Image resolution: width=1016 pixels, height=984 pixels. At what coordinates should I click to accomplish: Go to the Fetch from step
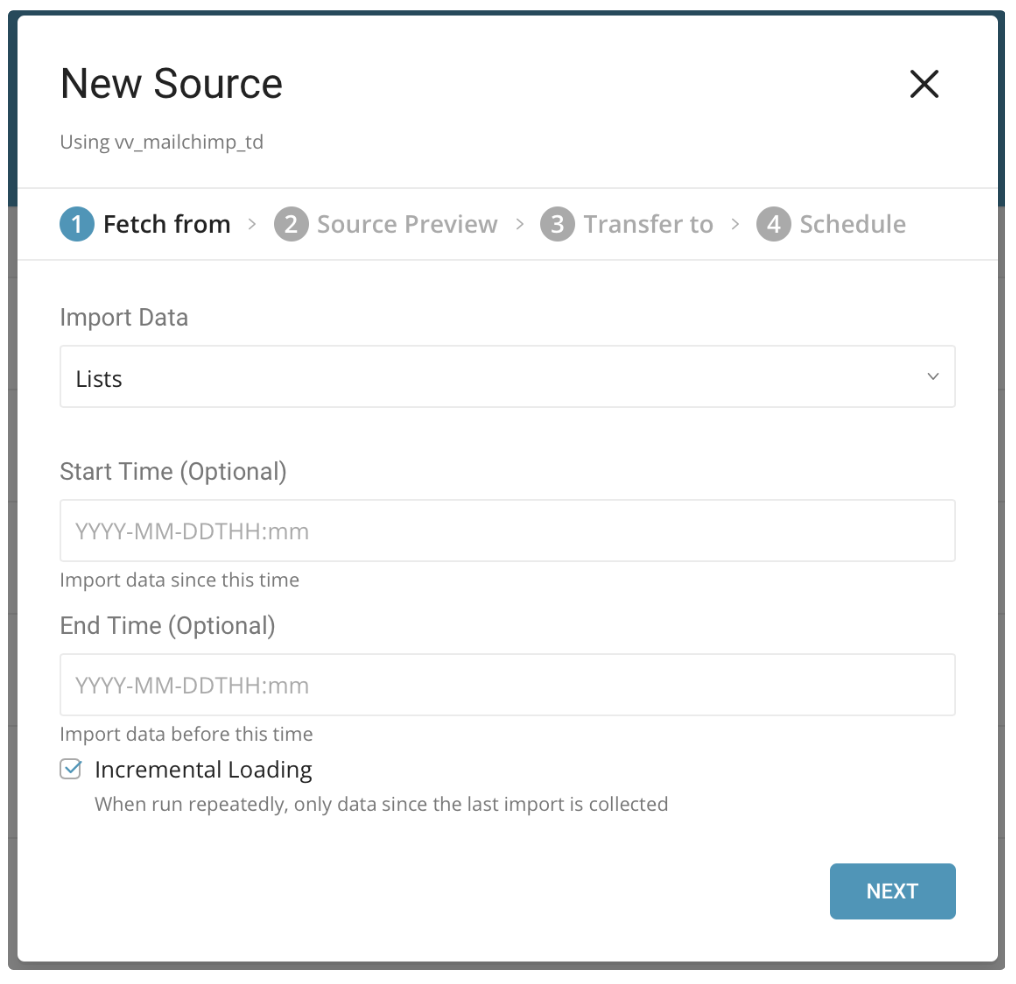[x=167, y=224]
